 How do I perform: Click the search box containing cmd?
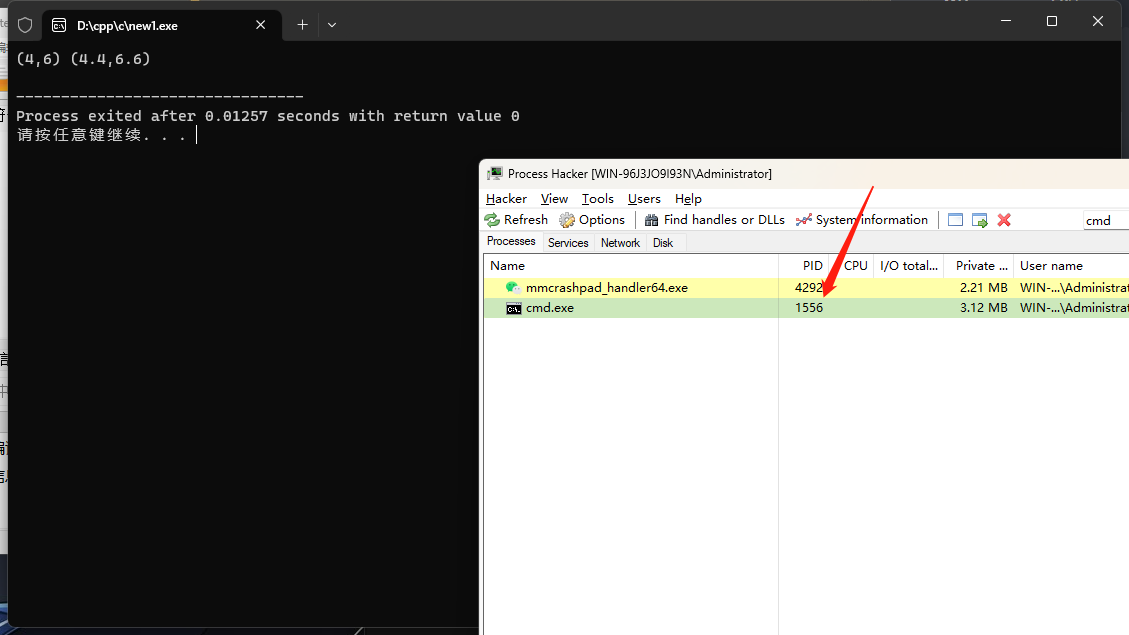[1106, 220]
